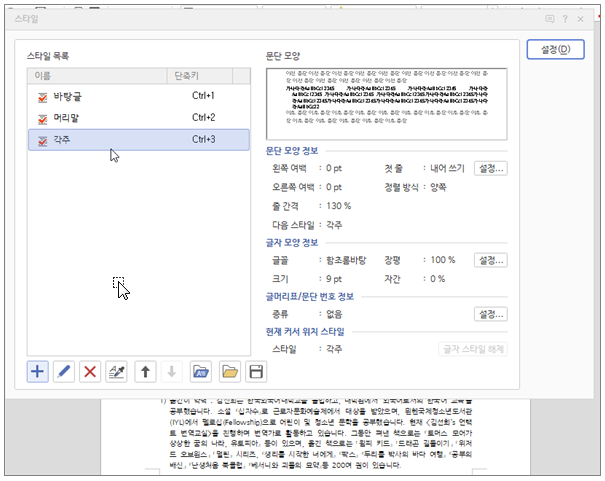
Task: Click the 바탕글 style checkmark icon
Action: (43, 97)
